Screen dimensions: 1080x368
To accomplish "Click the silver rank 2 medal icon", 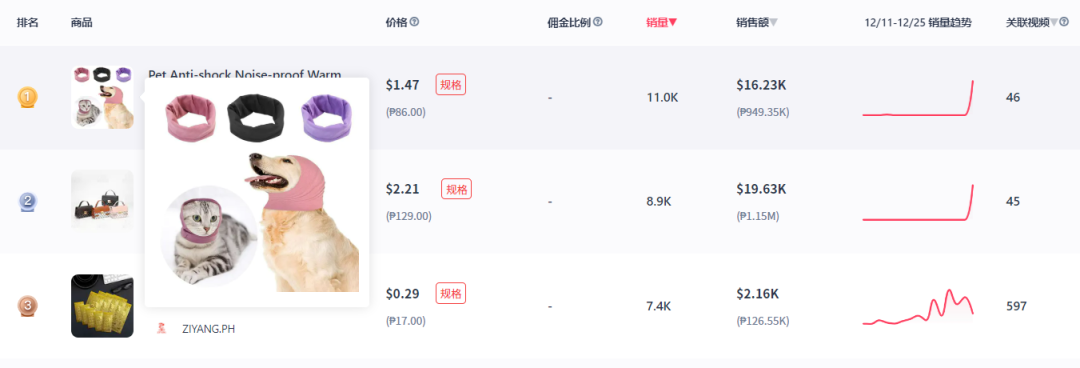I will (28, 202).
